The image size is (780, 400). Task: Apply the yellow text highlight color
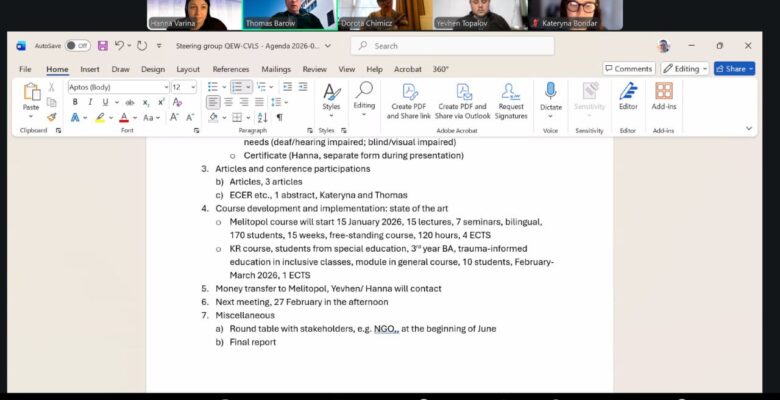(100, 117)
